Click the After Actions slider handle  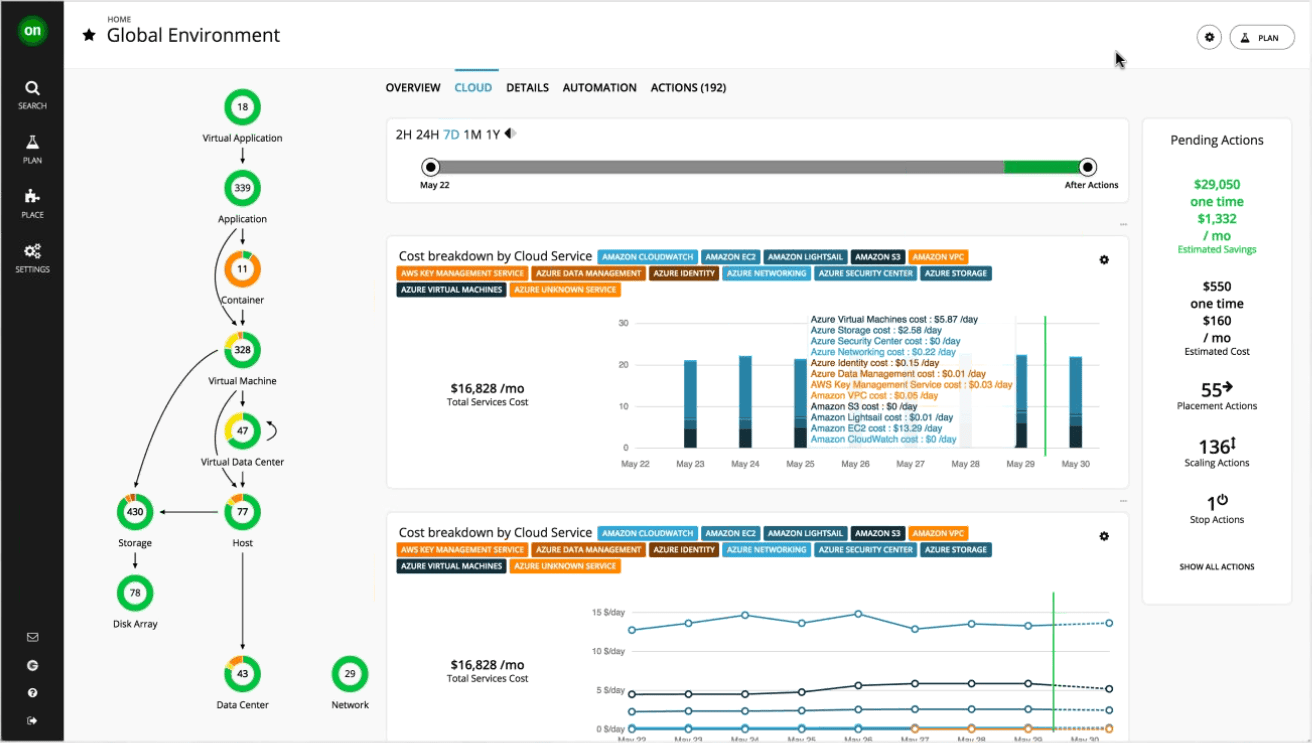coord(1087,167)
